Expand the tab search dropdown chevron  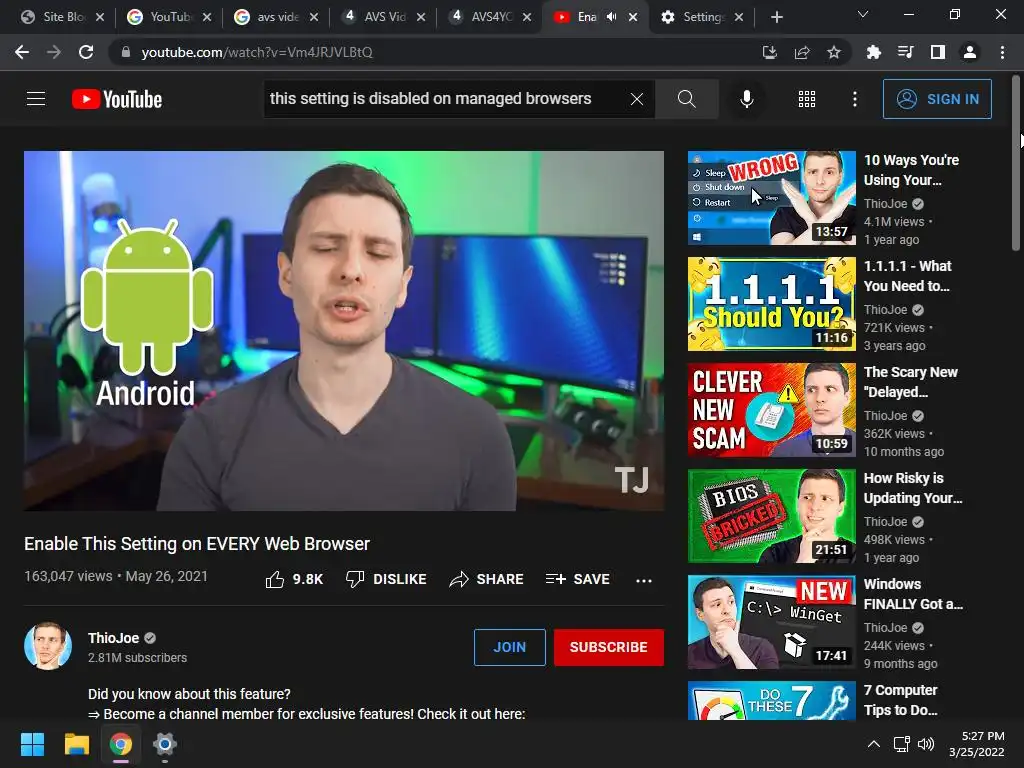[x=863, y=14]
